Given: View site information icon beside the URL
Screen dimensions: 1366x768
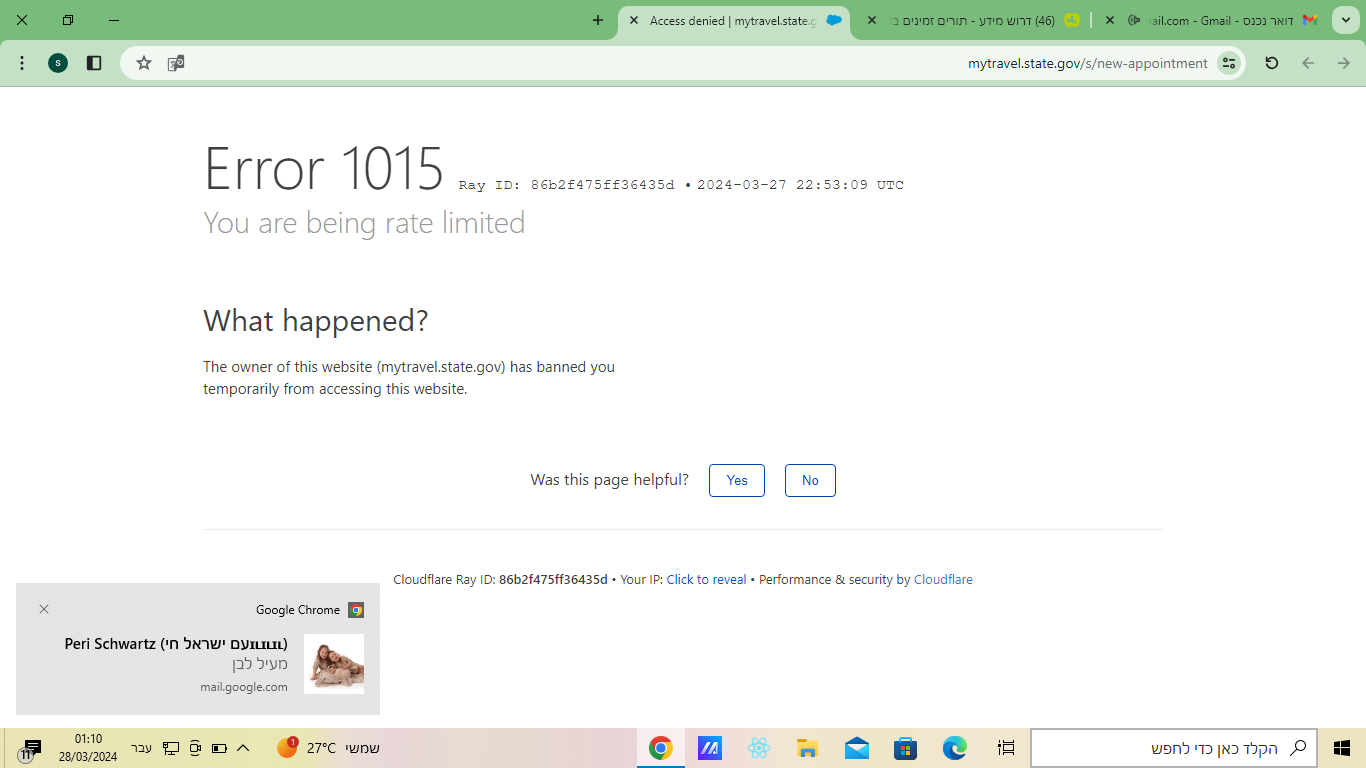Looking at the screenshot, I should point(1229,63).
